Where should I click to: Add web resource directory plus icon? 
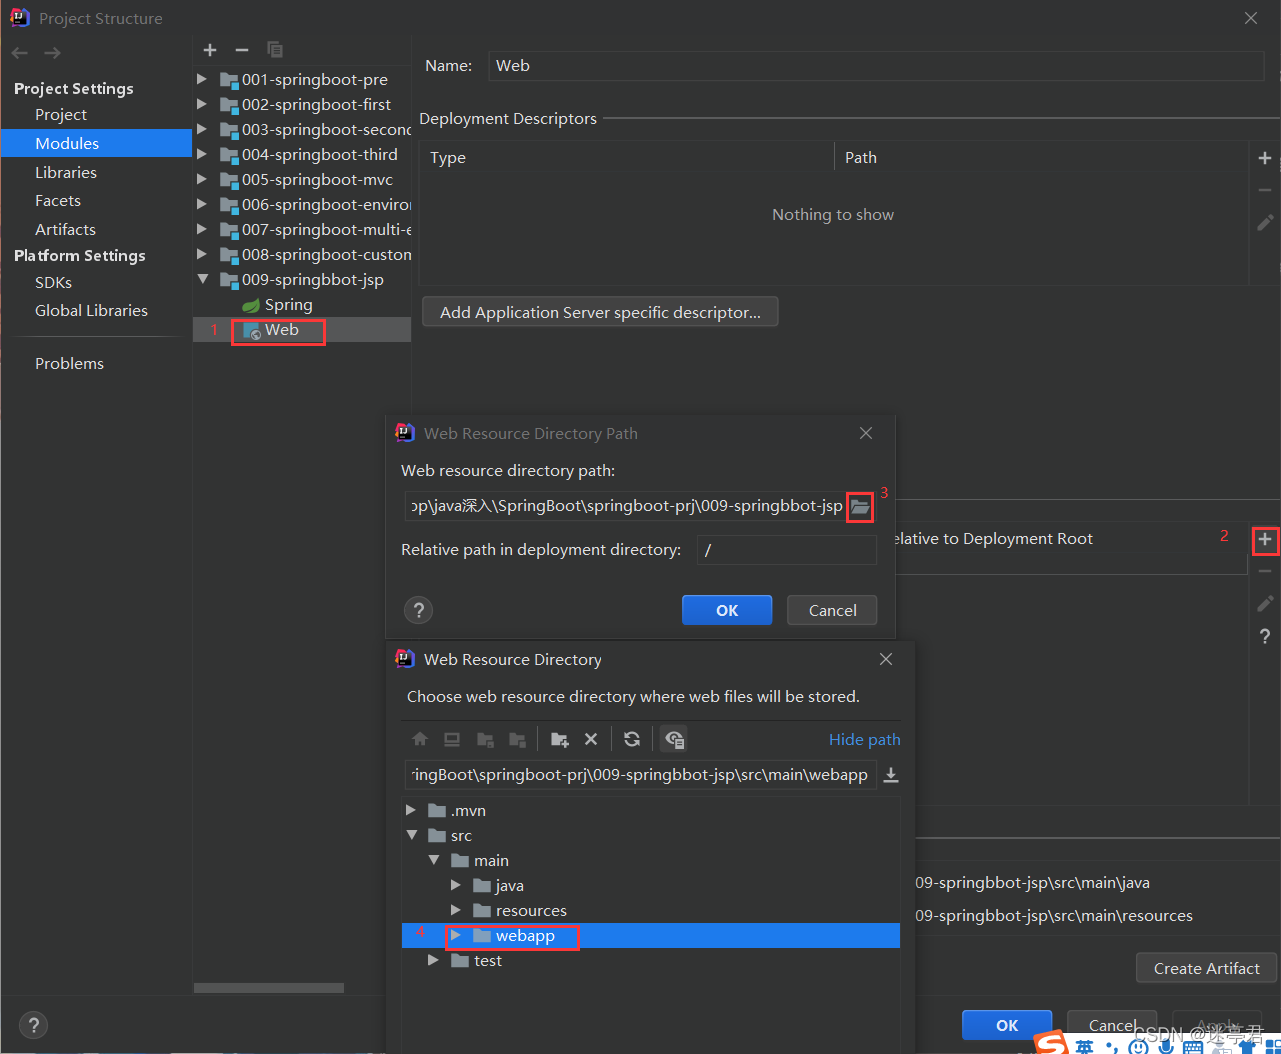point(1265,540)
